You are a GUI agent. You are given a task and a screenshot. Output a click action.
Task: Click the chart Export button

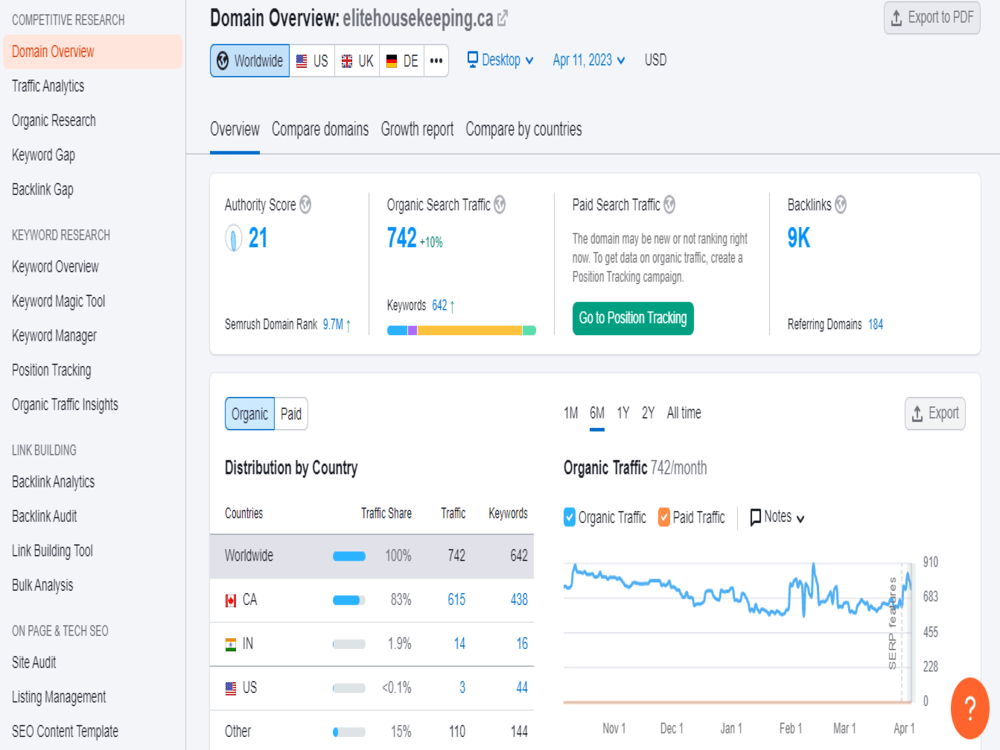[x=935, y=414]
